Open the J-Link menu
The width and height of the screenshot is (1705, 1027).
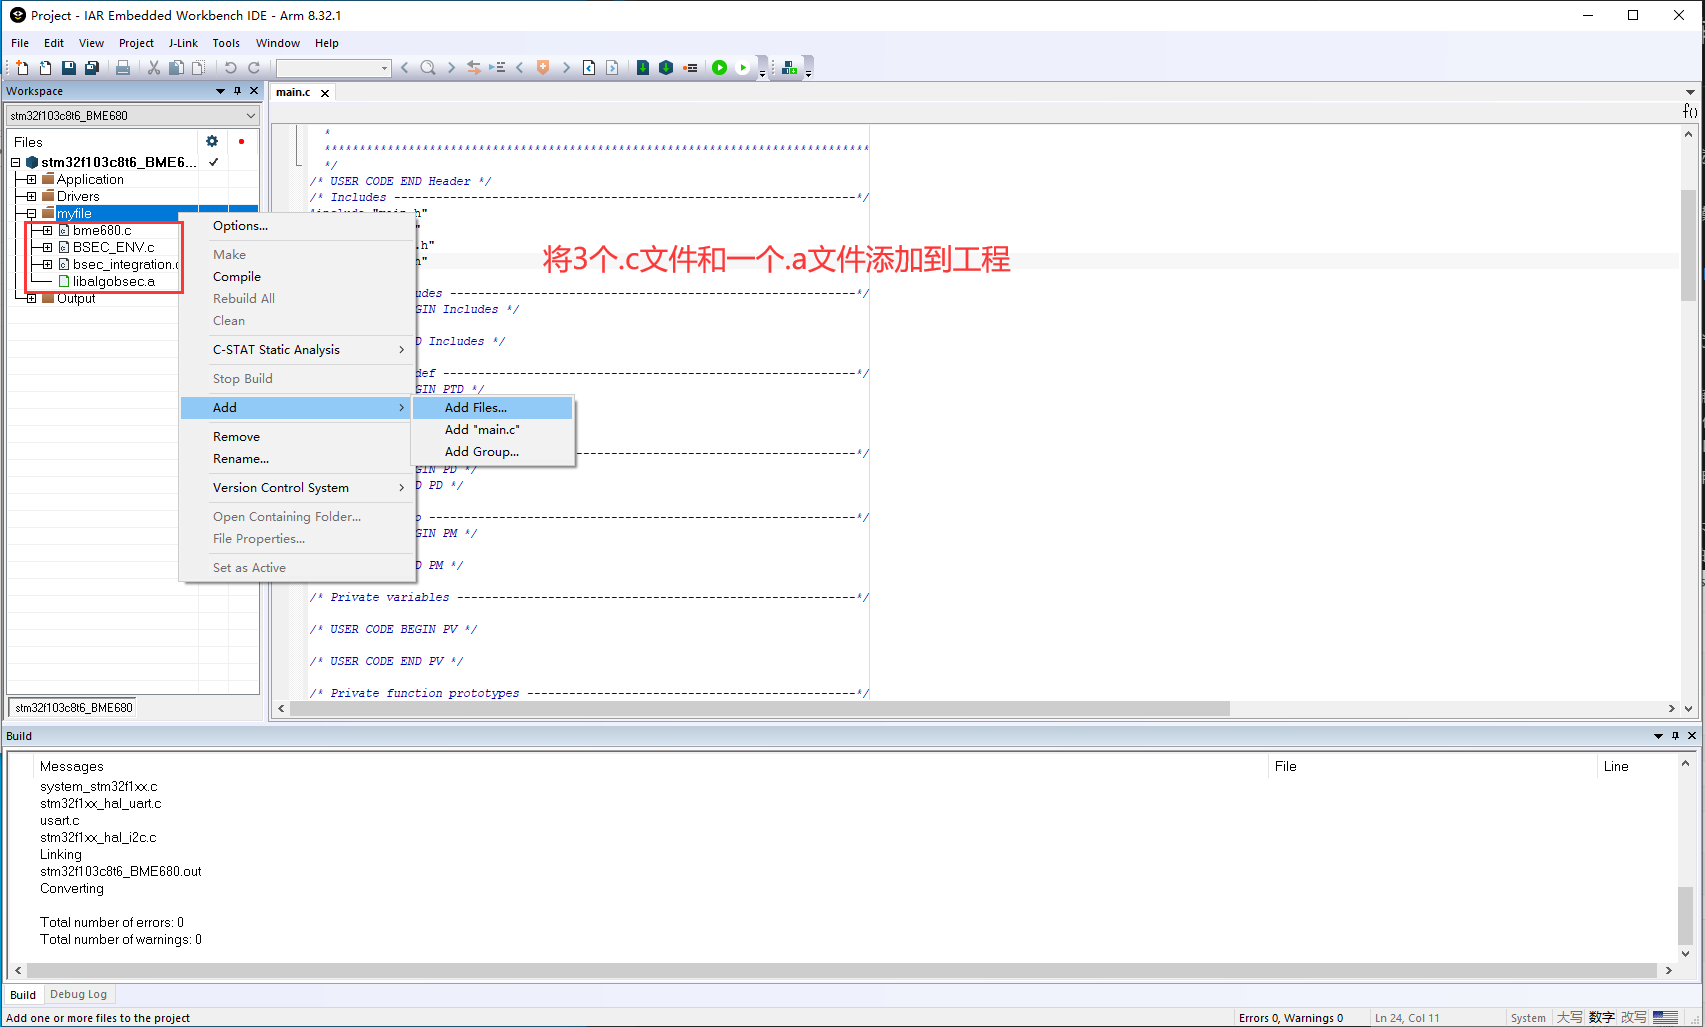(x=183, y=43)
